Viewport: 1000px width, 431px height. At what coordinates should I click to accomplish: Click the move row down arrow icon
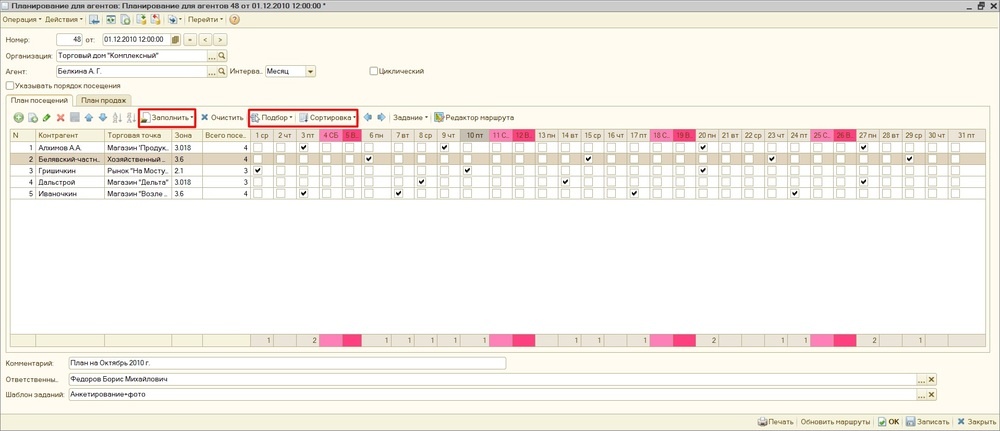103,118
